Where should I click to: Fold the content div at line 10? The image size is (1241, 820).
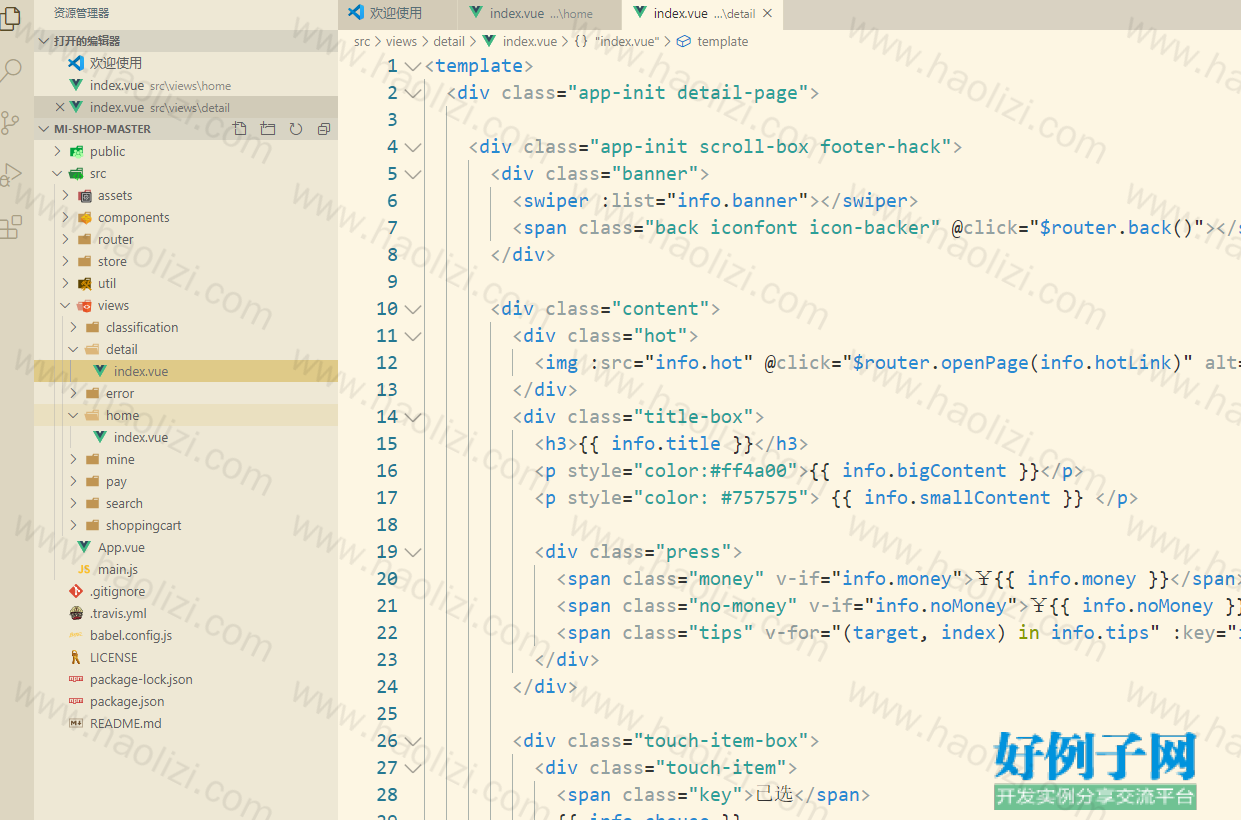pos(413,309)
